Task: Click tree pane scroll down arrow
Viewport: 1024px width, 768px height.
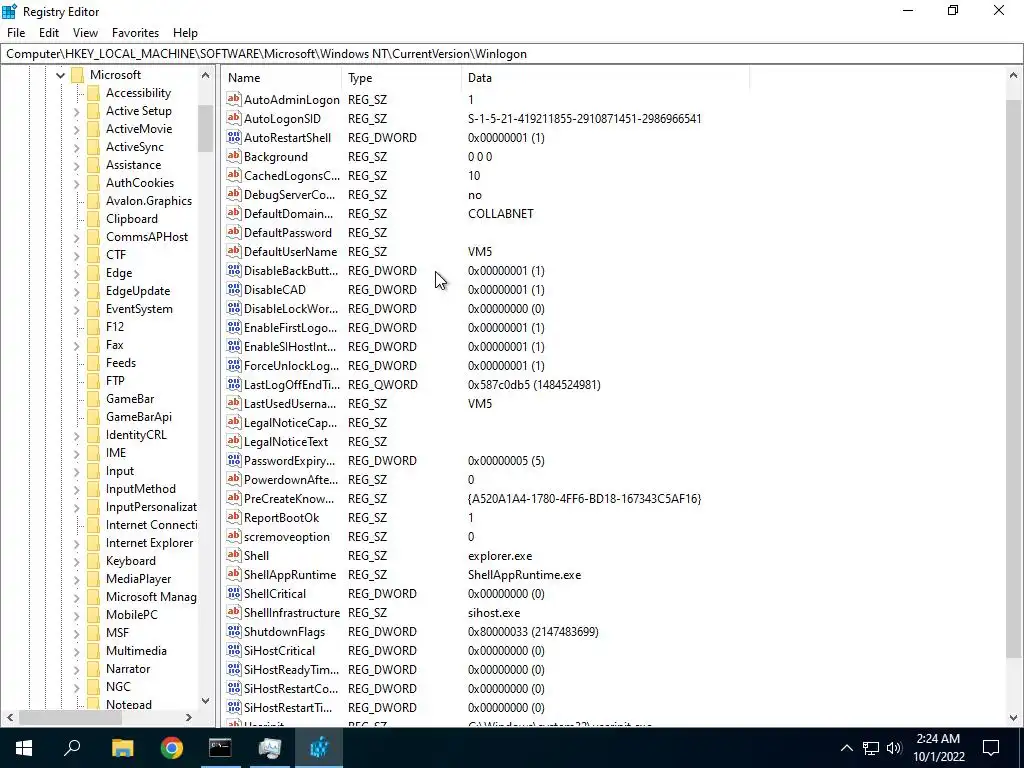Action: tap(206, 701)
